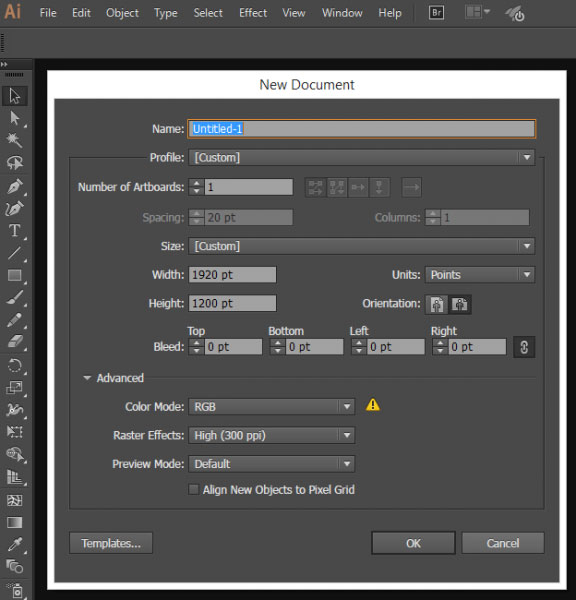
Task: Set landscape orientation
Action: click(460, 305)
